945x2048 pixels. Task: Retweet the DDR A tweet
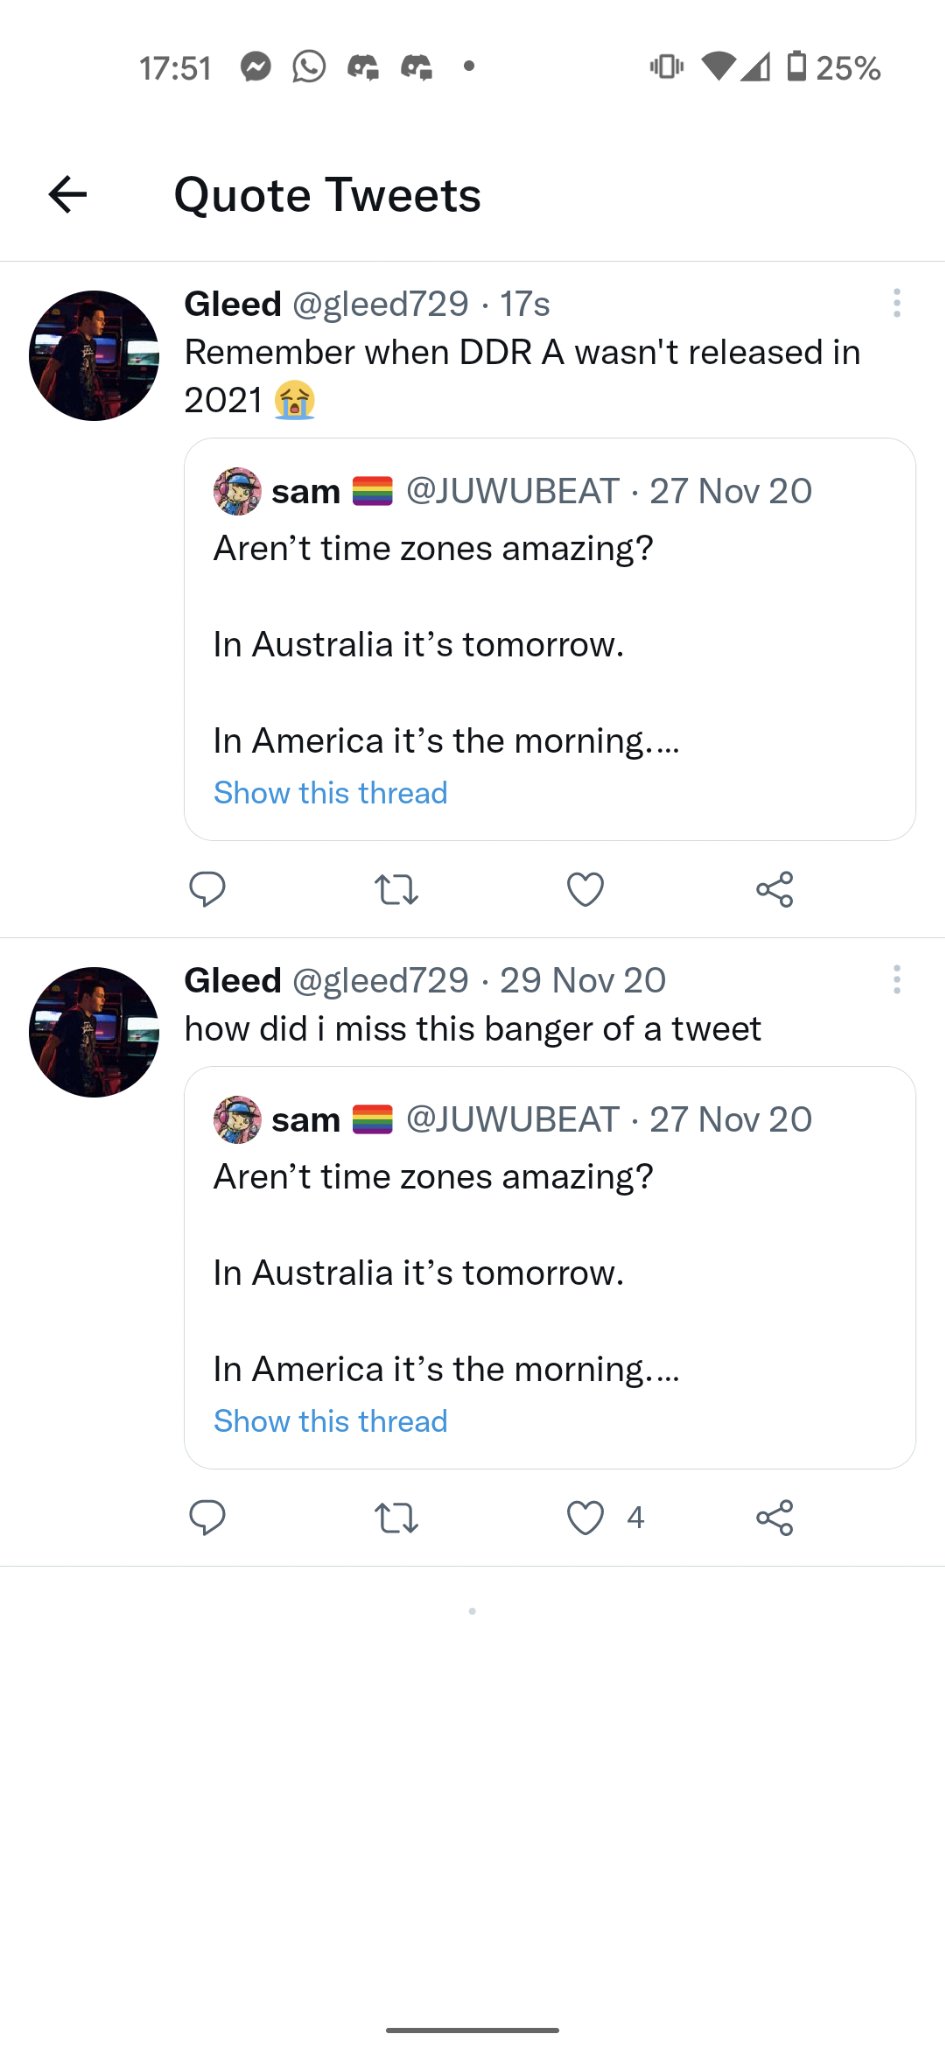point(396,889)
